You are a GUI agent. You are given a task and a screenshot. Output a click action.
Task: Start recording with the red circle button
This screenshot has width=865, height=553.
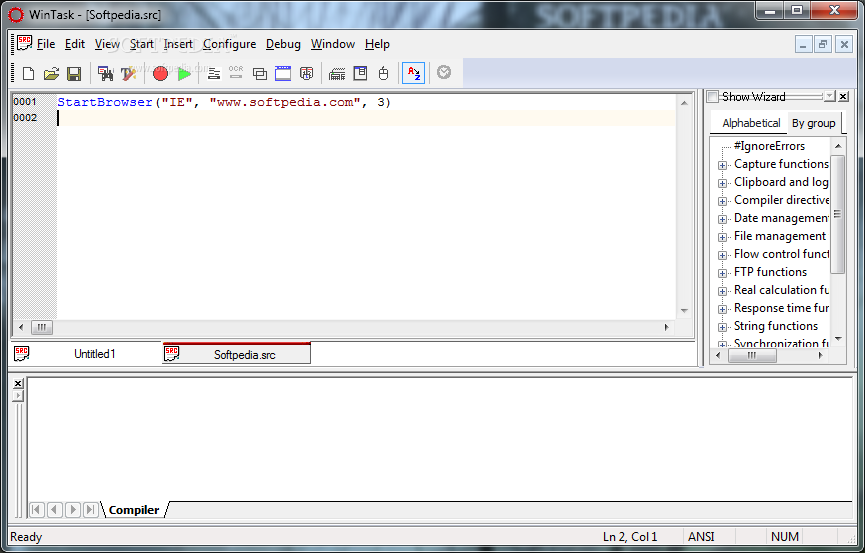point(161,73)
